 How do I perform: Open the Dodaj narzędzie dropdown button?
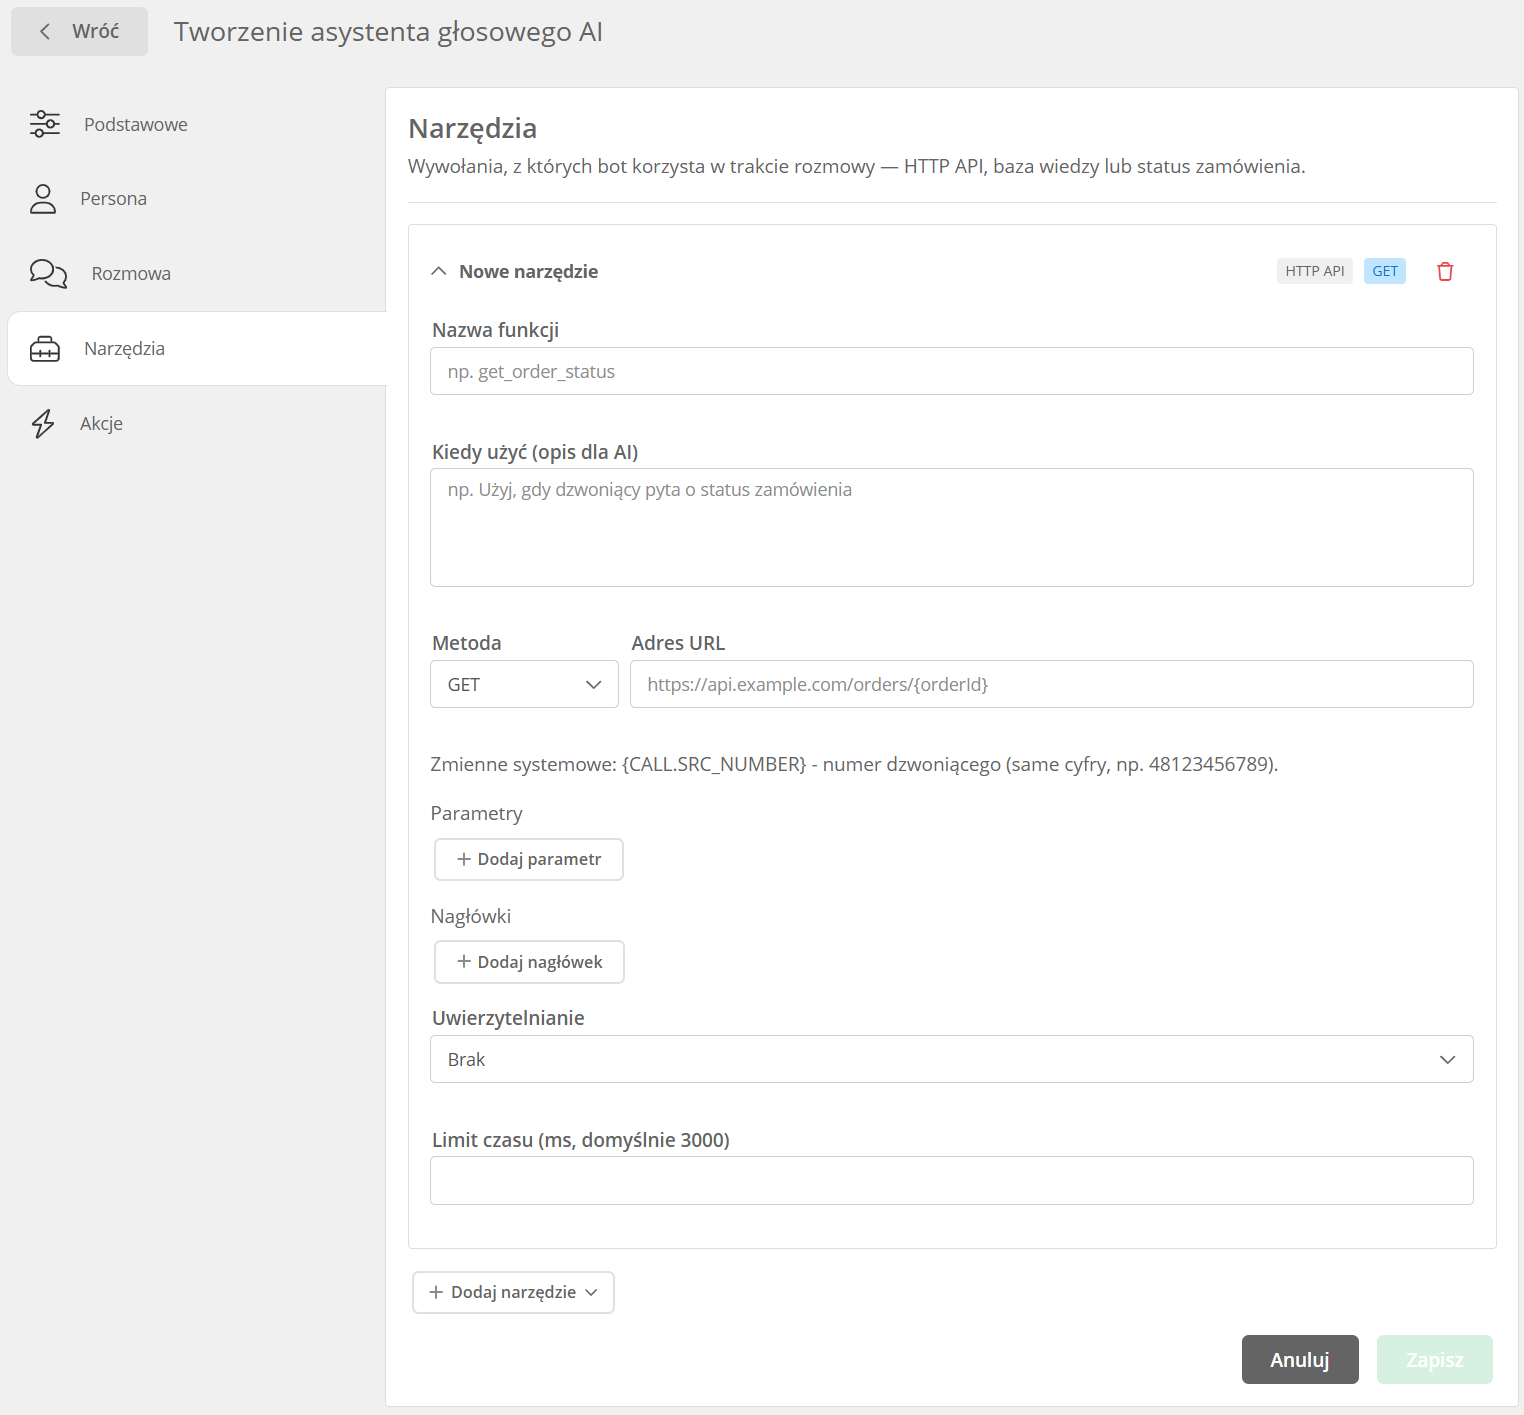513,1292
